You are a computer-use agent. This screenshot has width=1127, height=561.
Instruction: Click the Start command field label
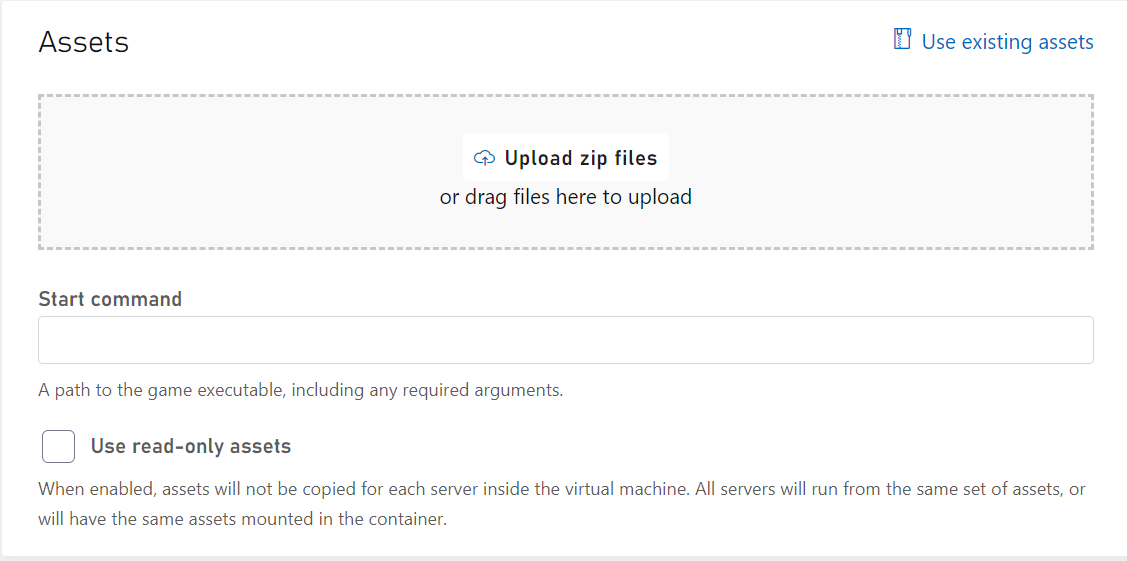point(110,299)
